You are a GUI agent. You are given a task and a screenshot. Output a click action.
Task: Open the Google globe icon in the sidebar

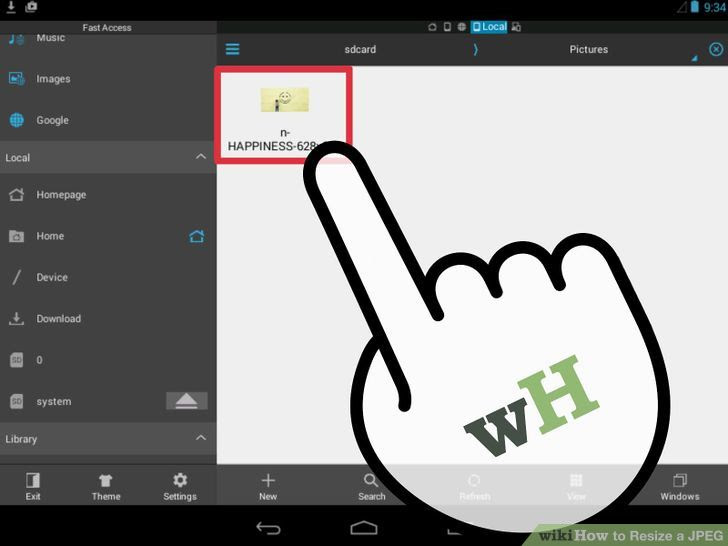point(17,120)
